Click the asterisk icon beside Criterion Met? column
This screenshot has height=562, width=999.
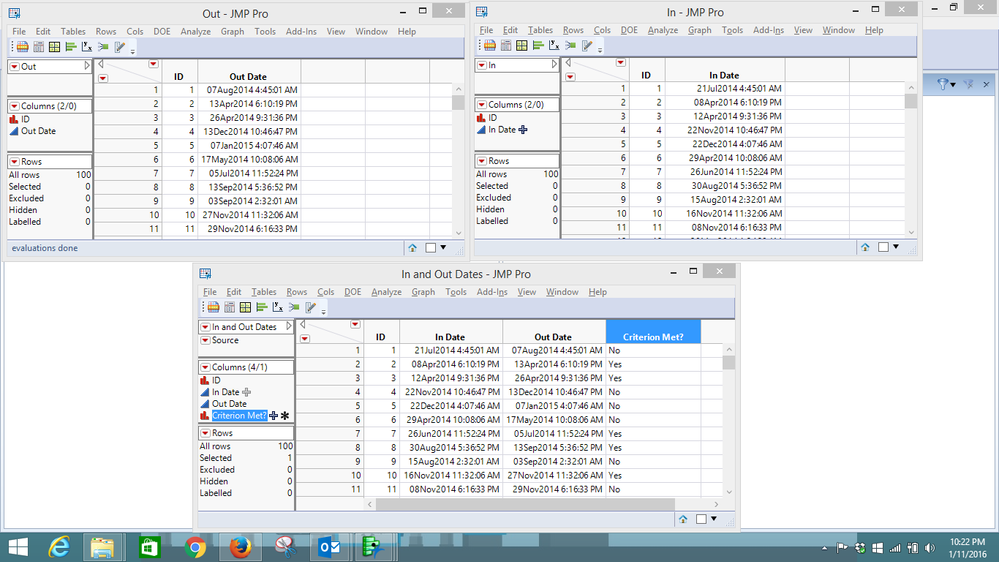click(285, 415)
